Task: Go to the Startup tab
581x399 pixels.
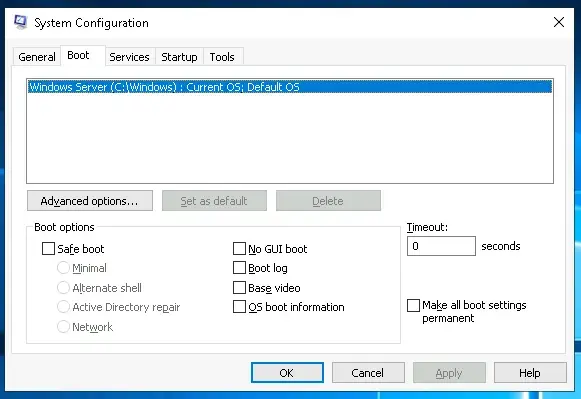Action: [x=179, y=57]
